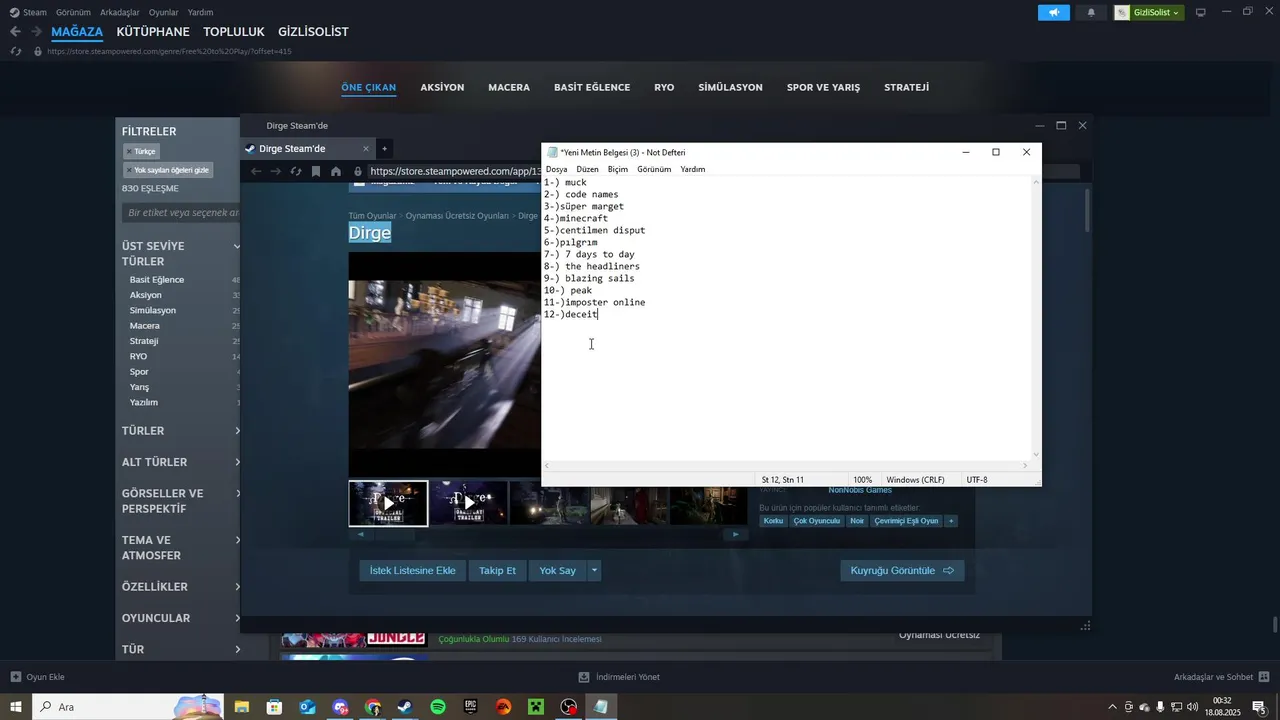This screenshot has width=1280, height=720.
Task: Open Minecraft icon in the taskbar
Action: coord(536,707)
